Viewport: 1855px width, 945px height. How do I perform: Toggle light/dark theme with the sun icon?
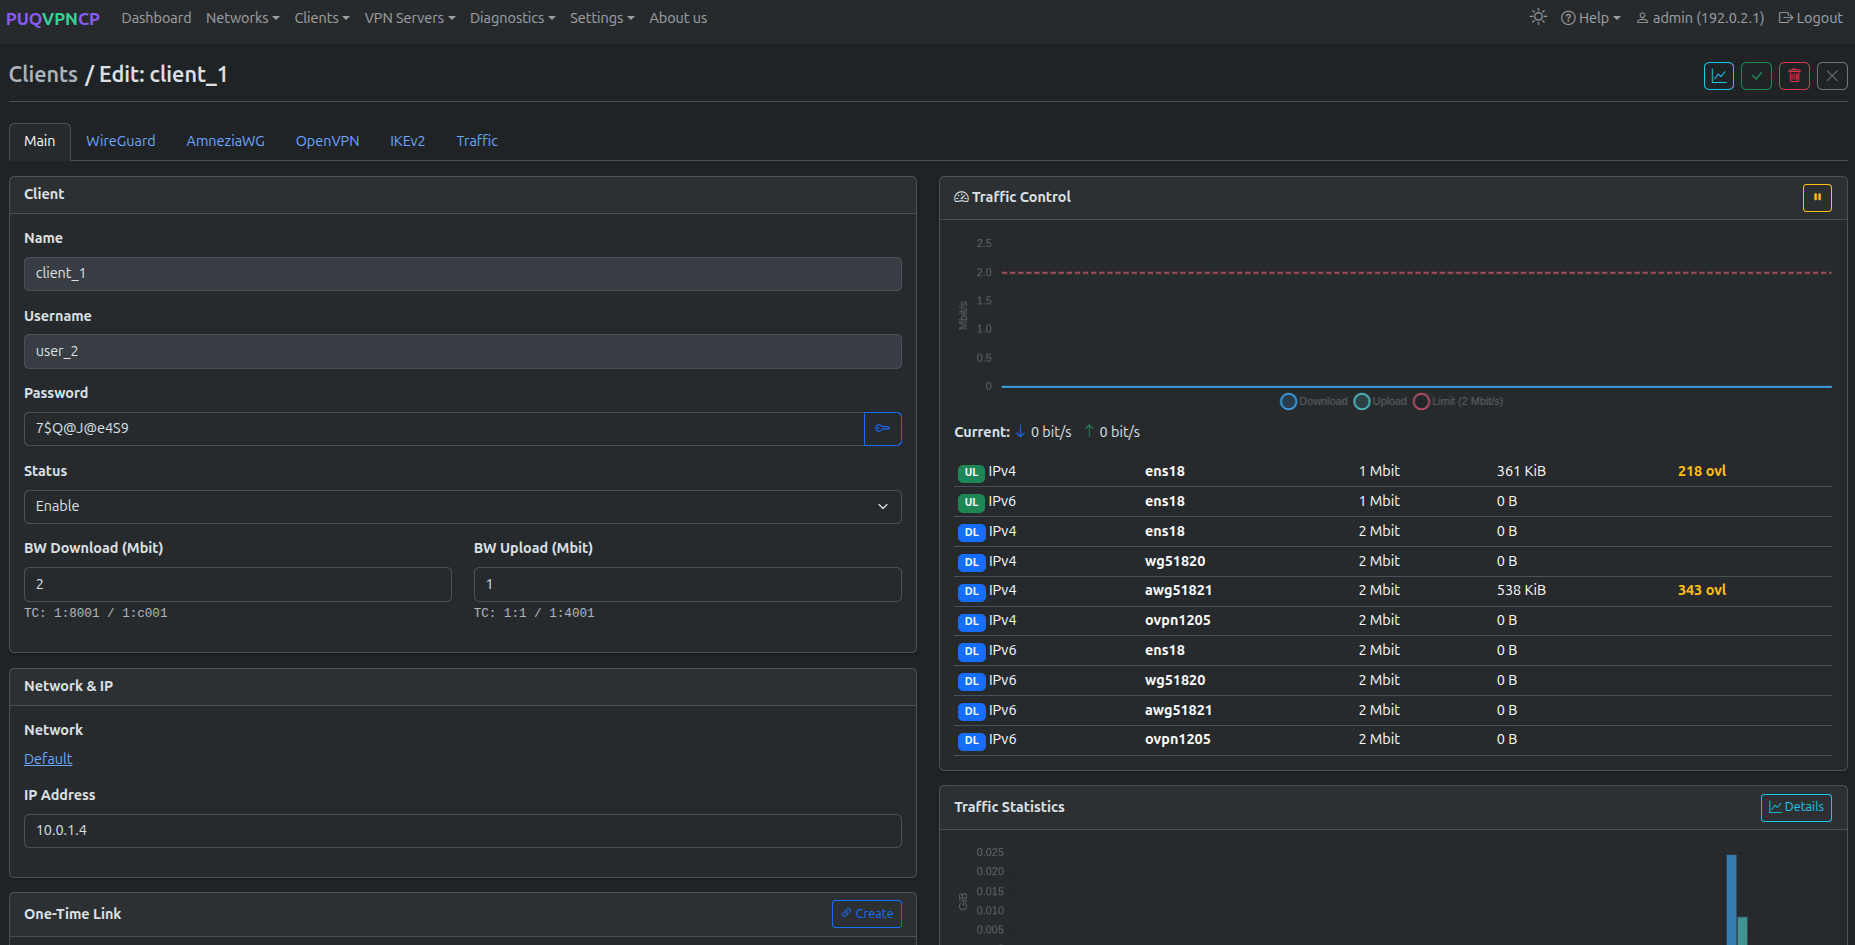1538,17
